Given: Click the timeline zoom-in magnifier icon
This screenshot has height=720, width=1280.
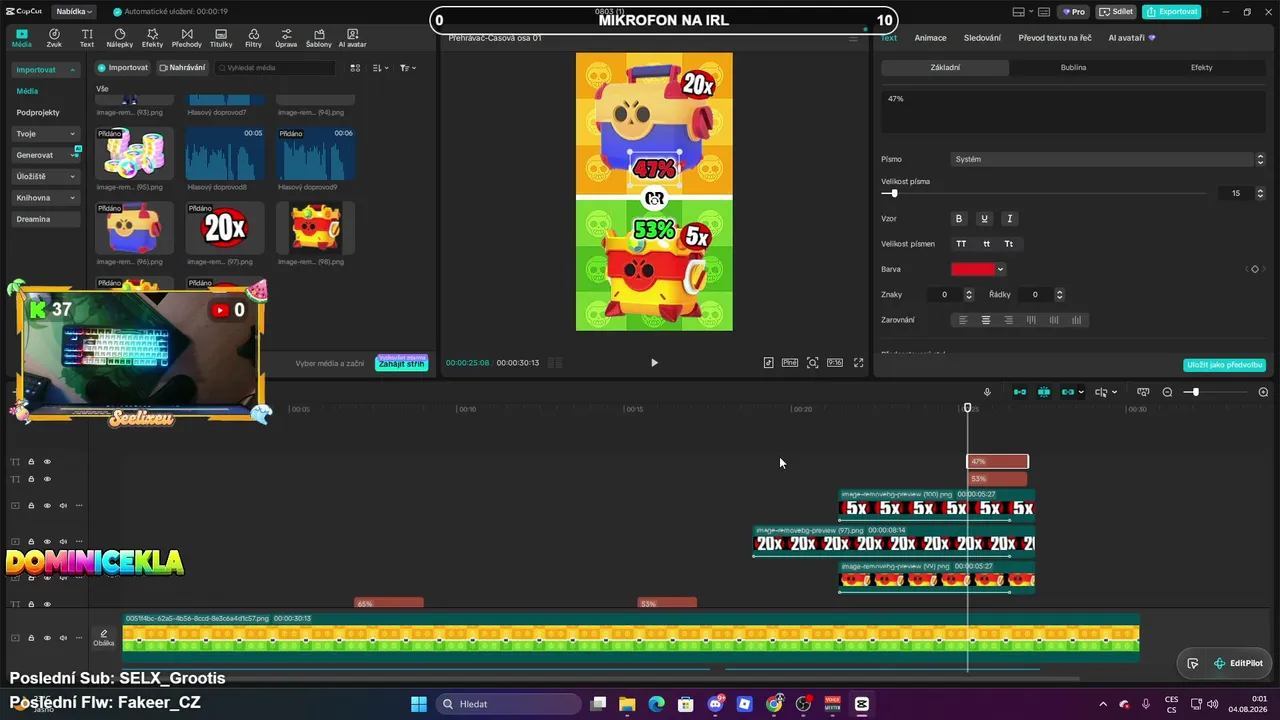Looking at the screenshot, I should 1263,392.
